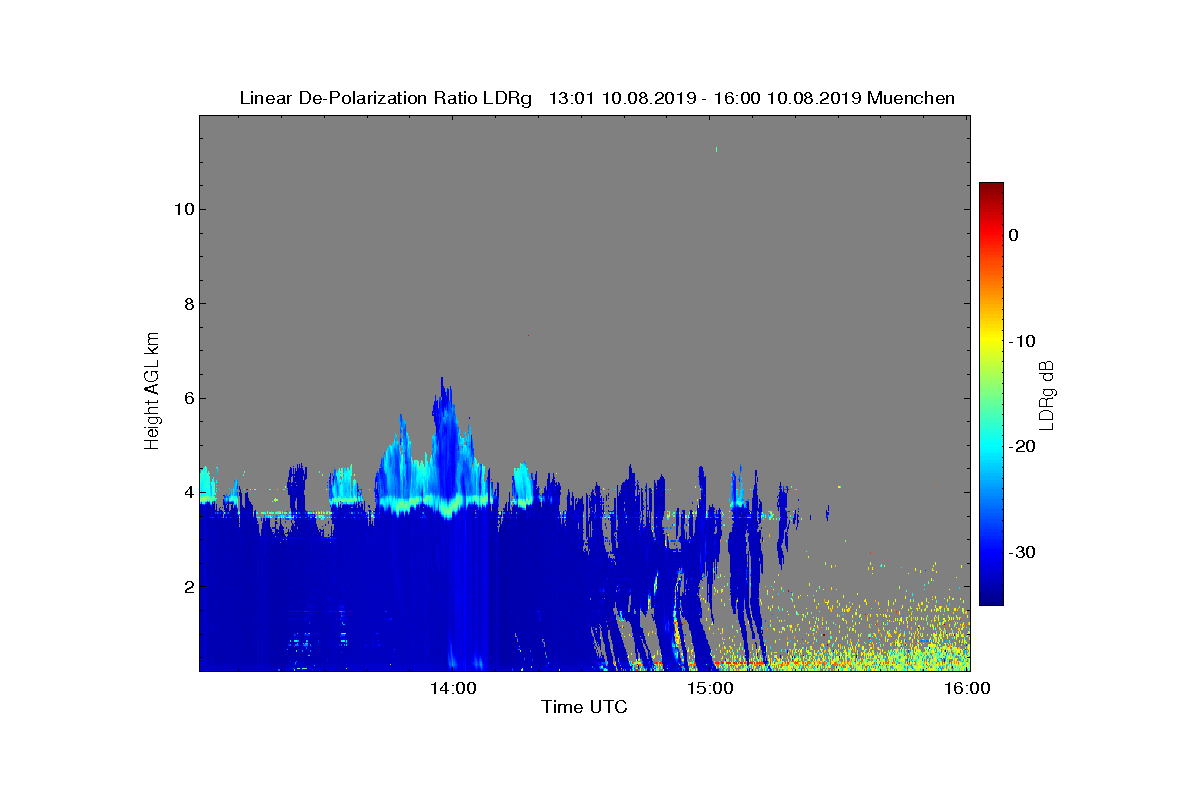Click the '10' height tick label
Image resolution: width=1200 pixels, height=800 pixels.
point(182,209)
